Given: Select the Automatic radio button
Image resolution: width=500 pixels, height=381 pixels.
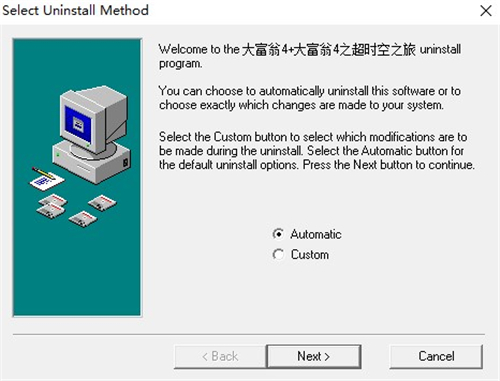Looking at the screenshot, I should click(278, 234).
